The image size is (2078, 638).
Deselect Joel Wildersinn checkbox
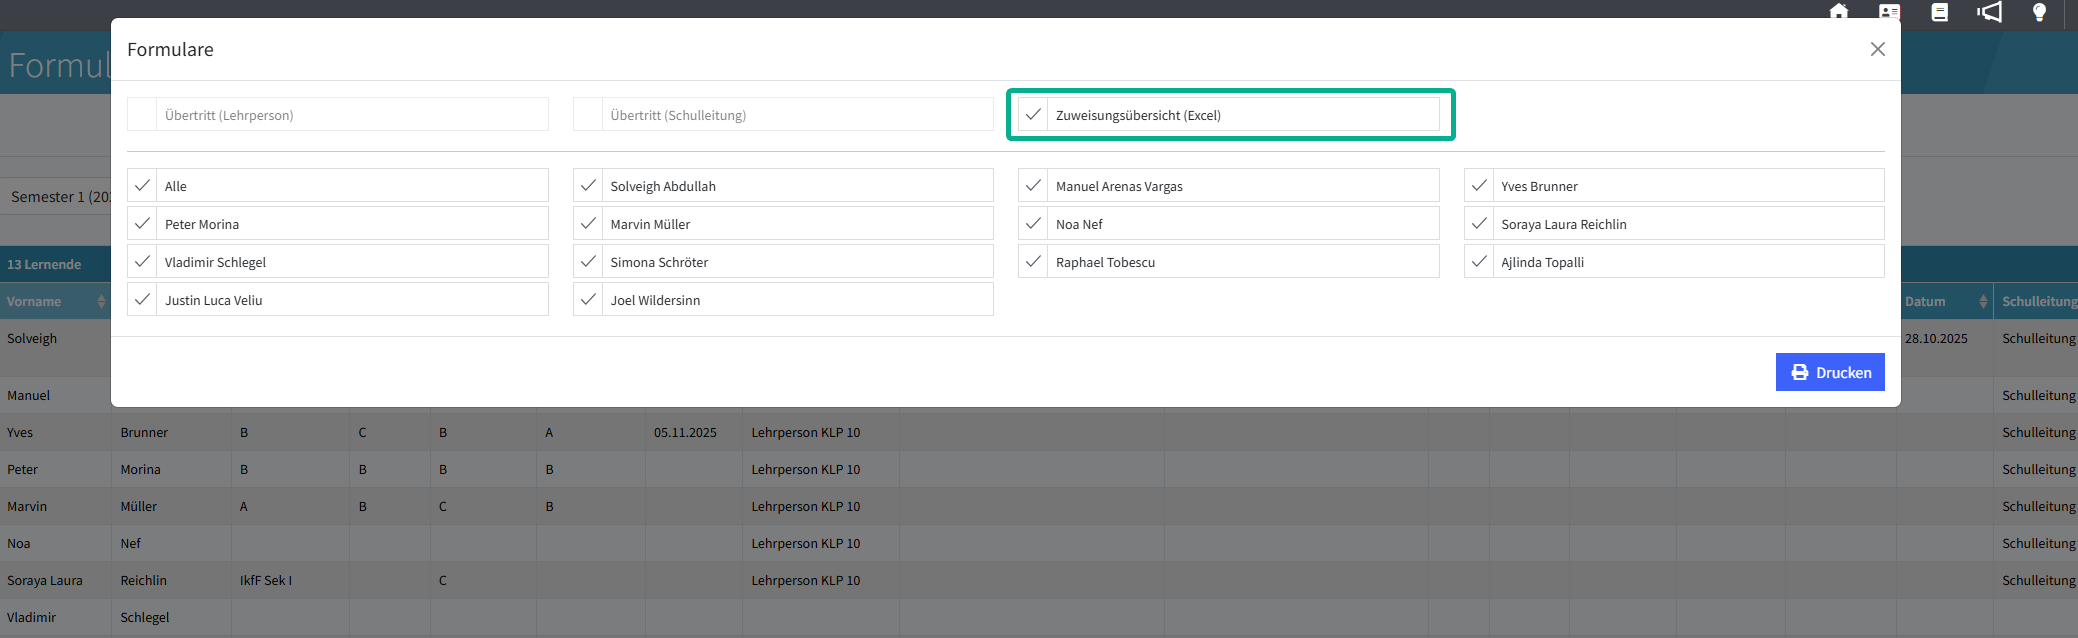click(x=588, y=300)
